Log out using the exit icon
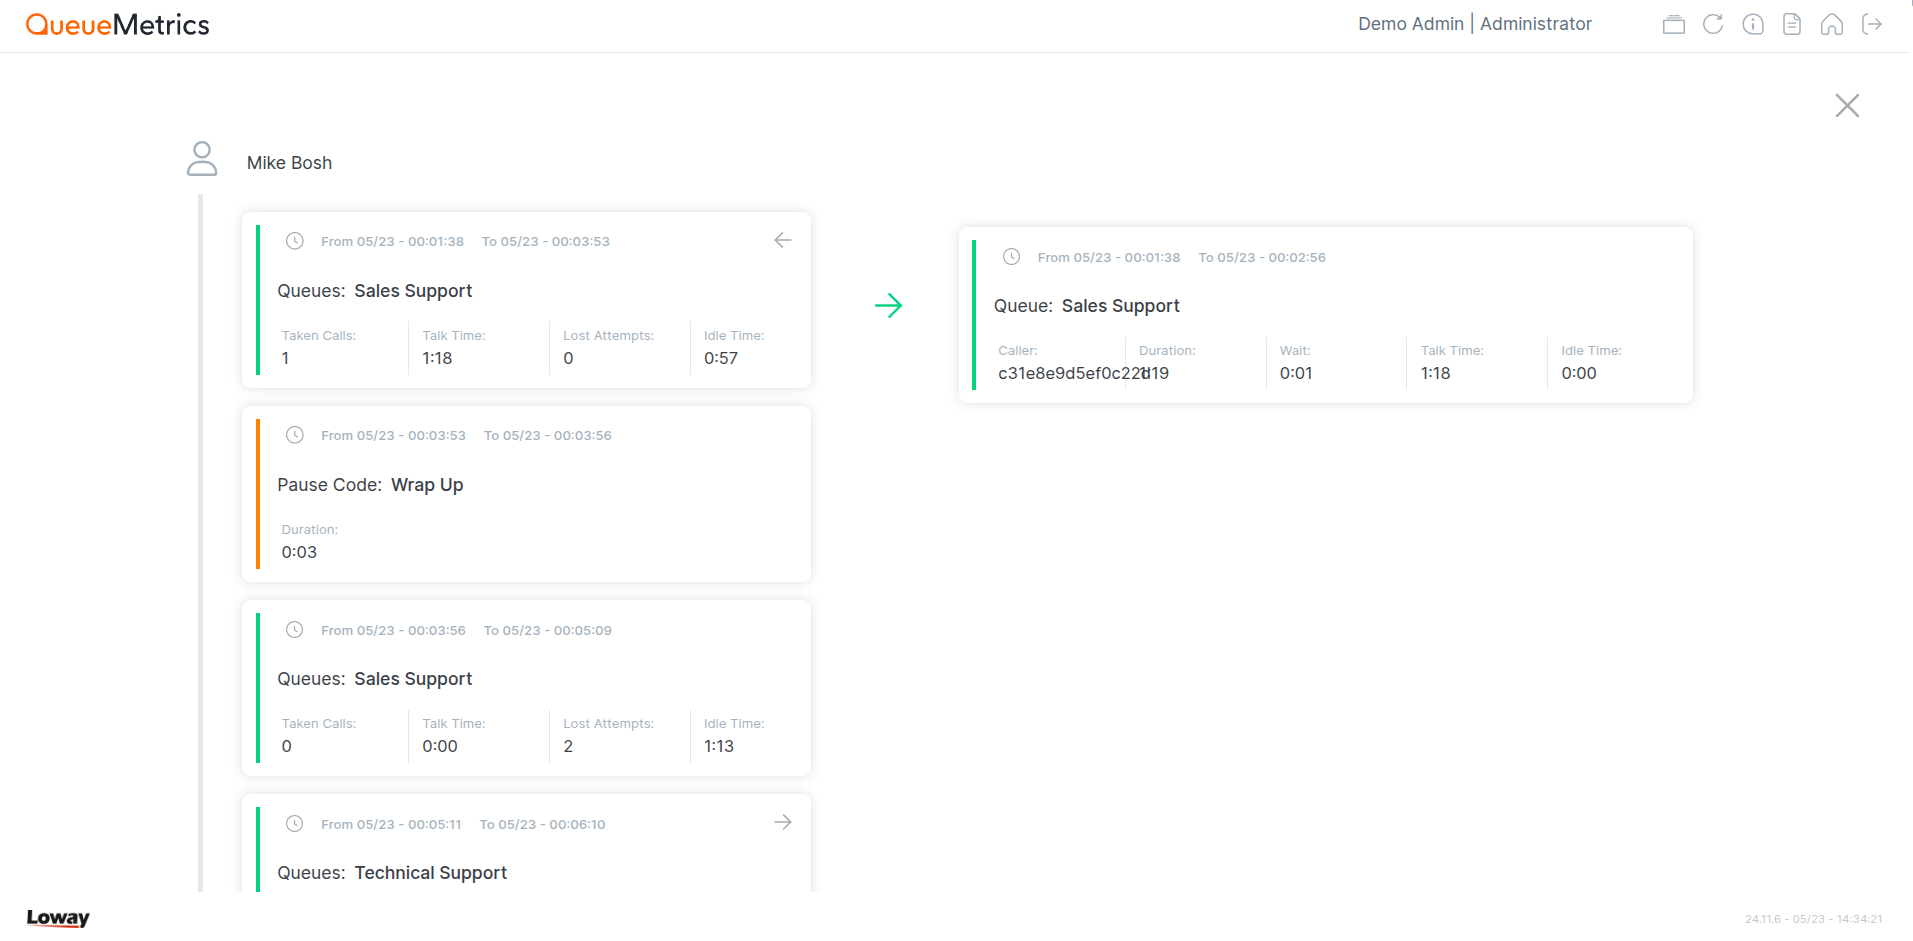1913x941 pixels. (x=1872, y=24)
